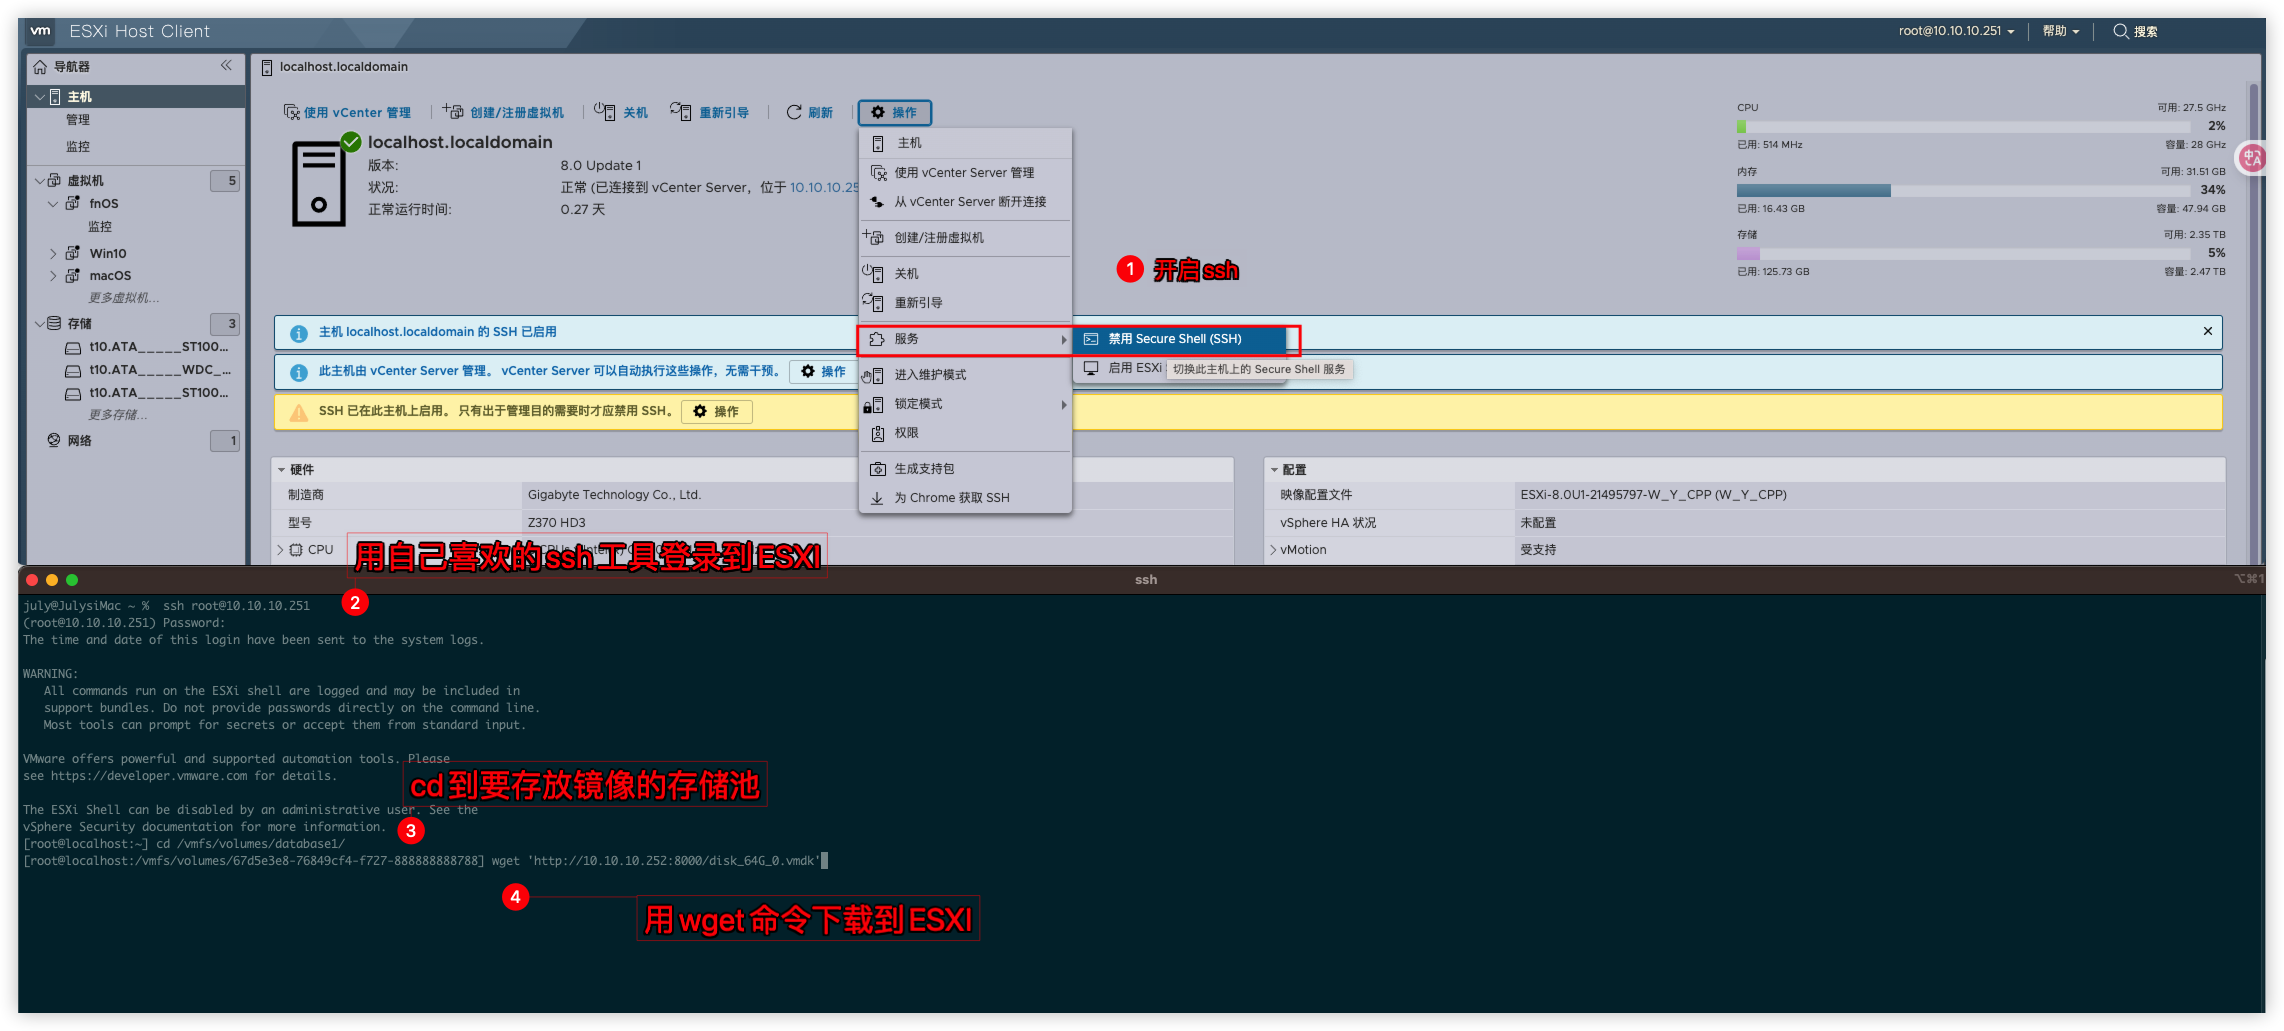The width and height of the screenshot is (2284, 1031).
Task: Click 操作 button on vCenter managed banner
Action: click(823, 372)
